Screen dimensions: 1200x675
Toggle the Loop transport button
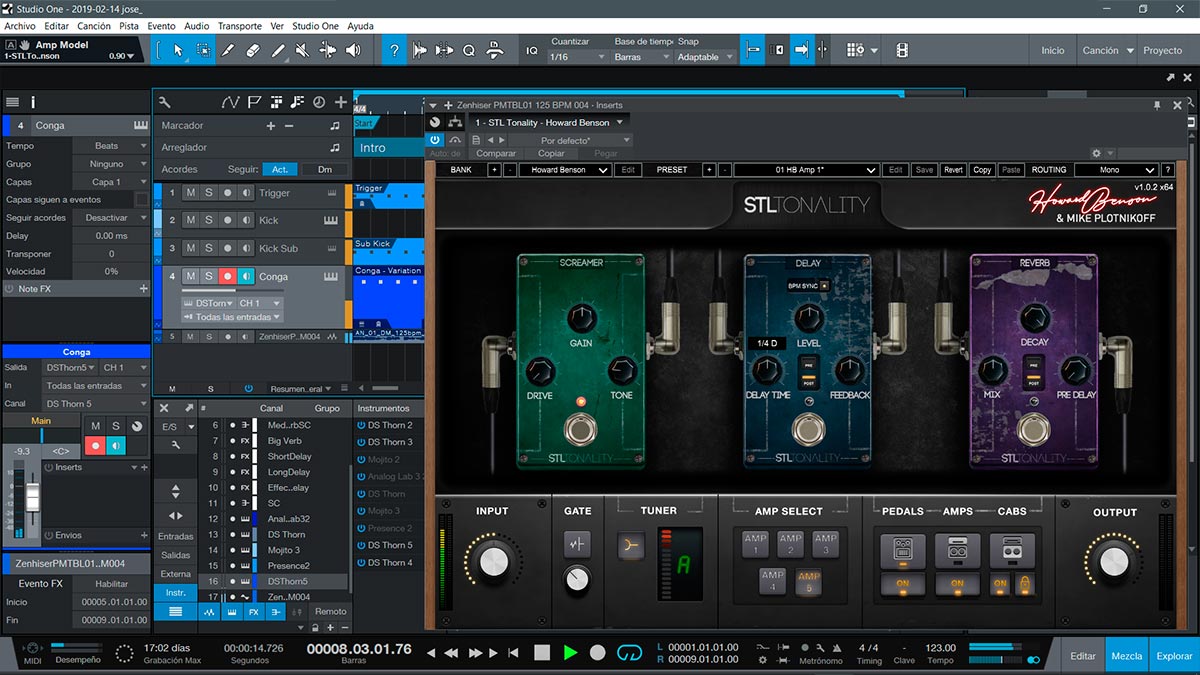click(x=629, y=652)
